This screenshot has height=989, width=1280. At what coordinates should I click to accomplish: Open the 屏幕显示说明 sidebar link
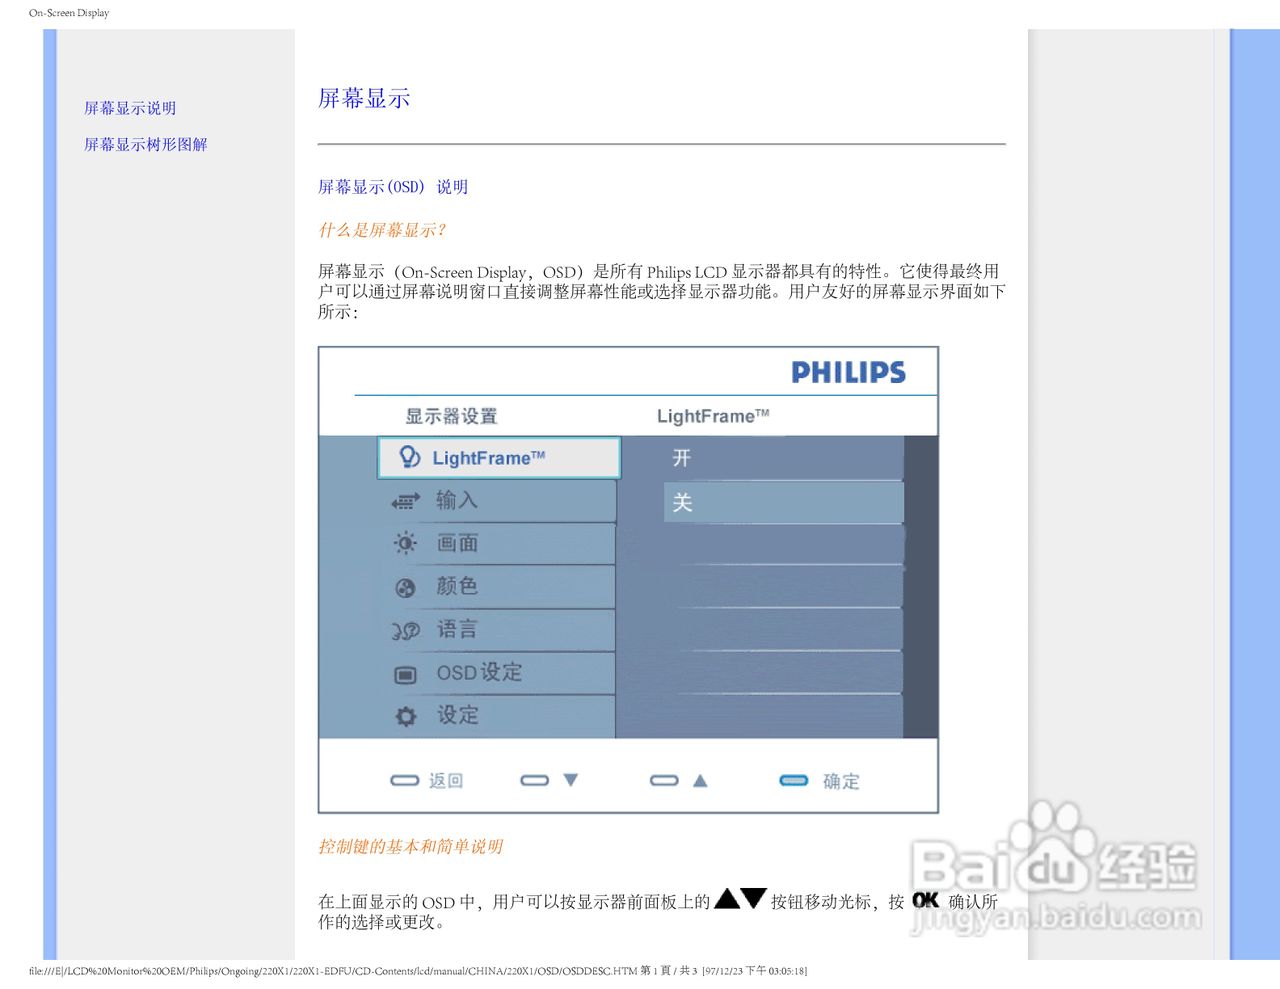point(130,108)
